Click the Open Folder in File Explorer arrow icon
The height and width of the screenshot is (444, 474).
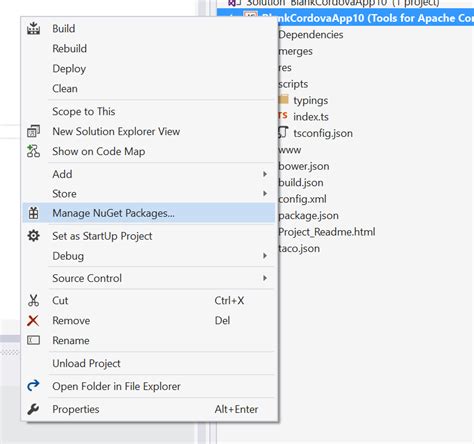[33, 386]
